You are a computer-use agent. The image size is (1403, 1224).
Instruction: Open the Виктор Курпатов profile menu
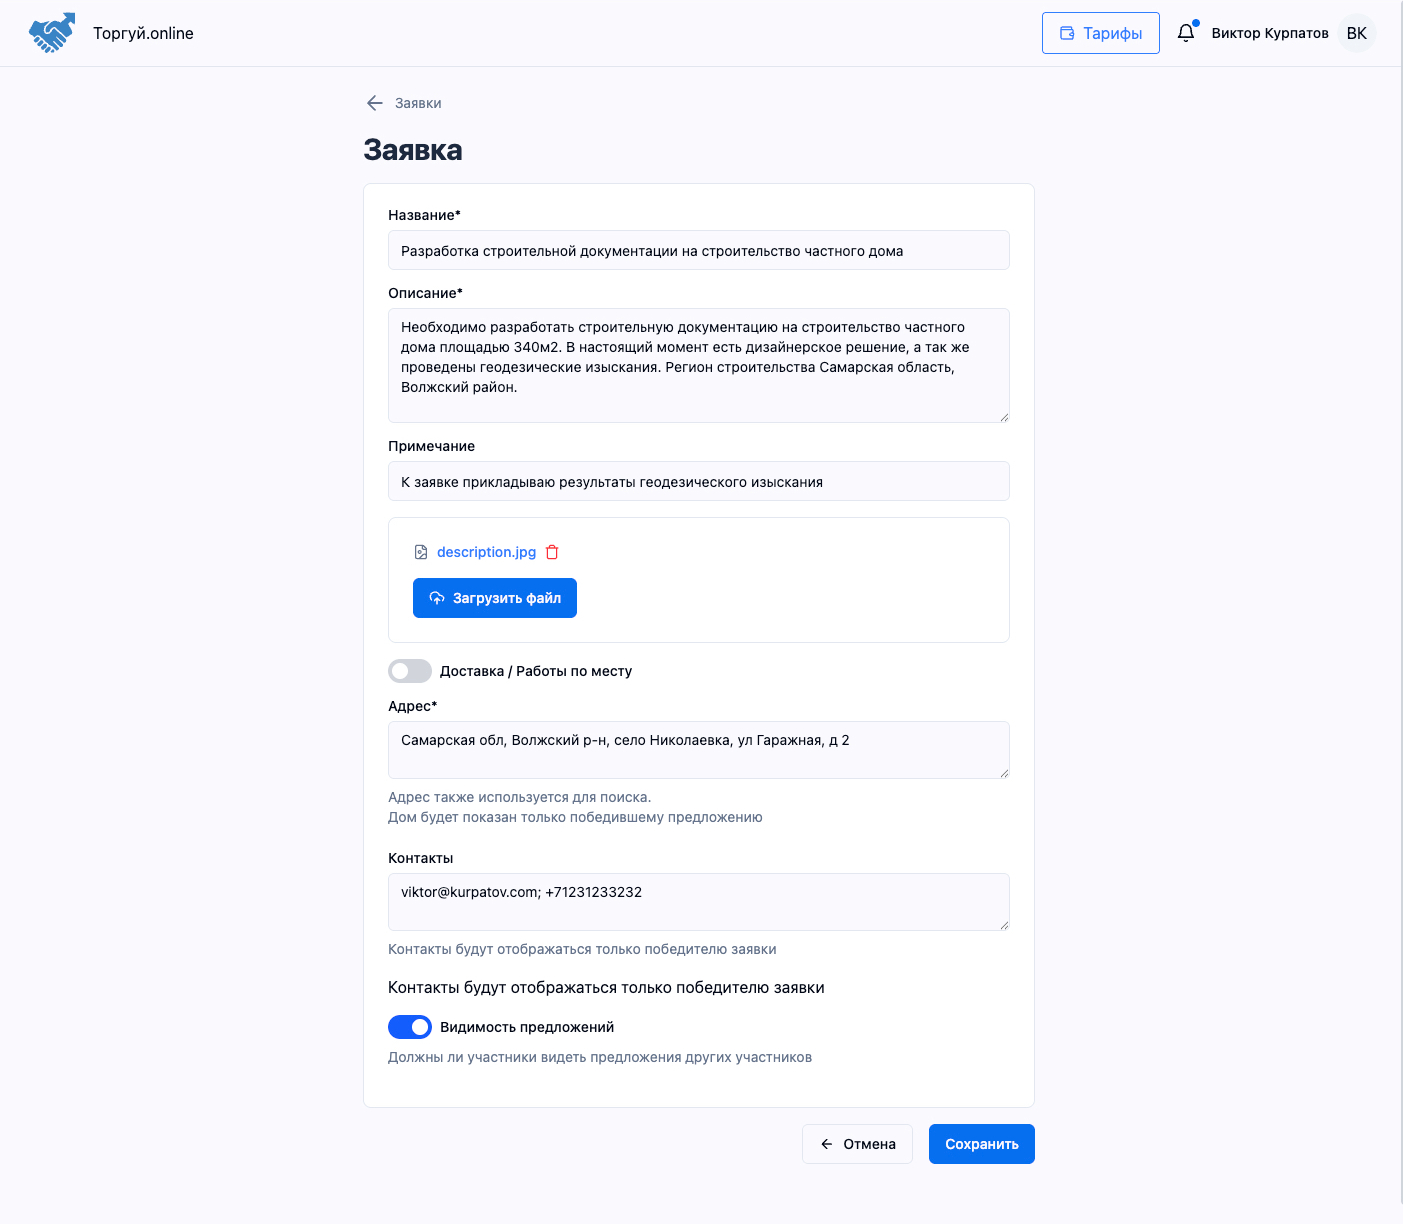[1269, 33]
